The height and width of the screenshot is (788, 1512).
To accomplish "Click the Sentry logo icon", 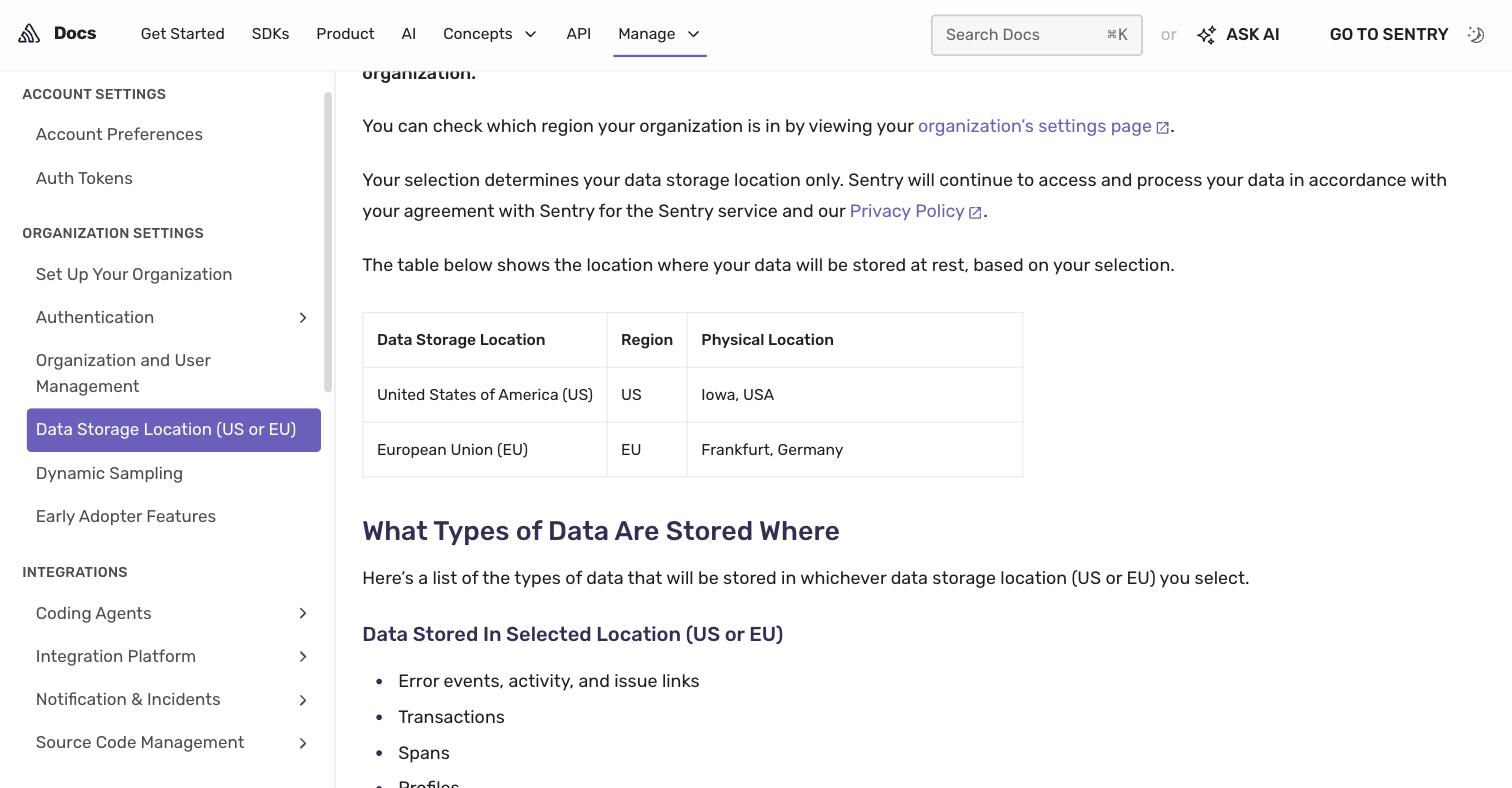I will (29, 34).
